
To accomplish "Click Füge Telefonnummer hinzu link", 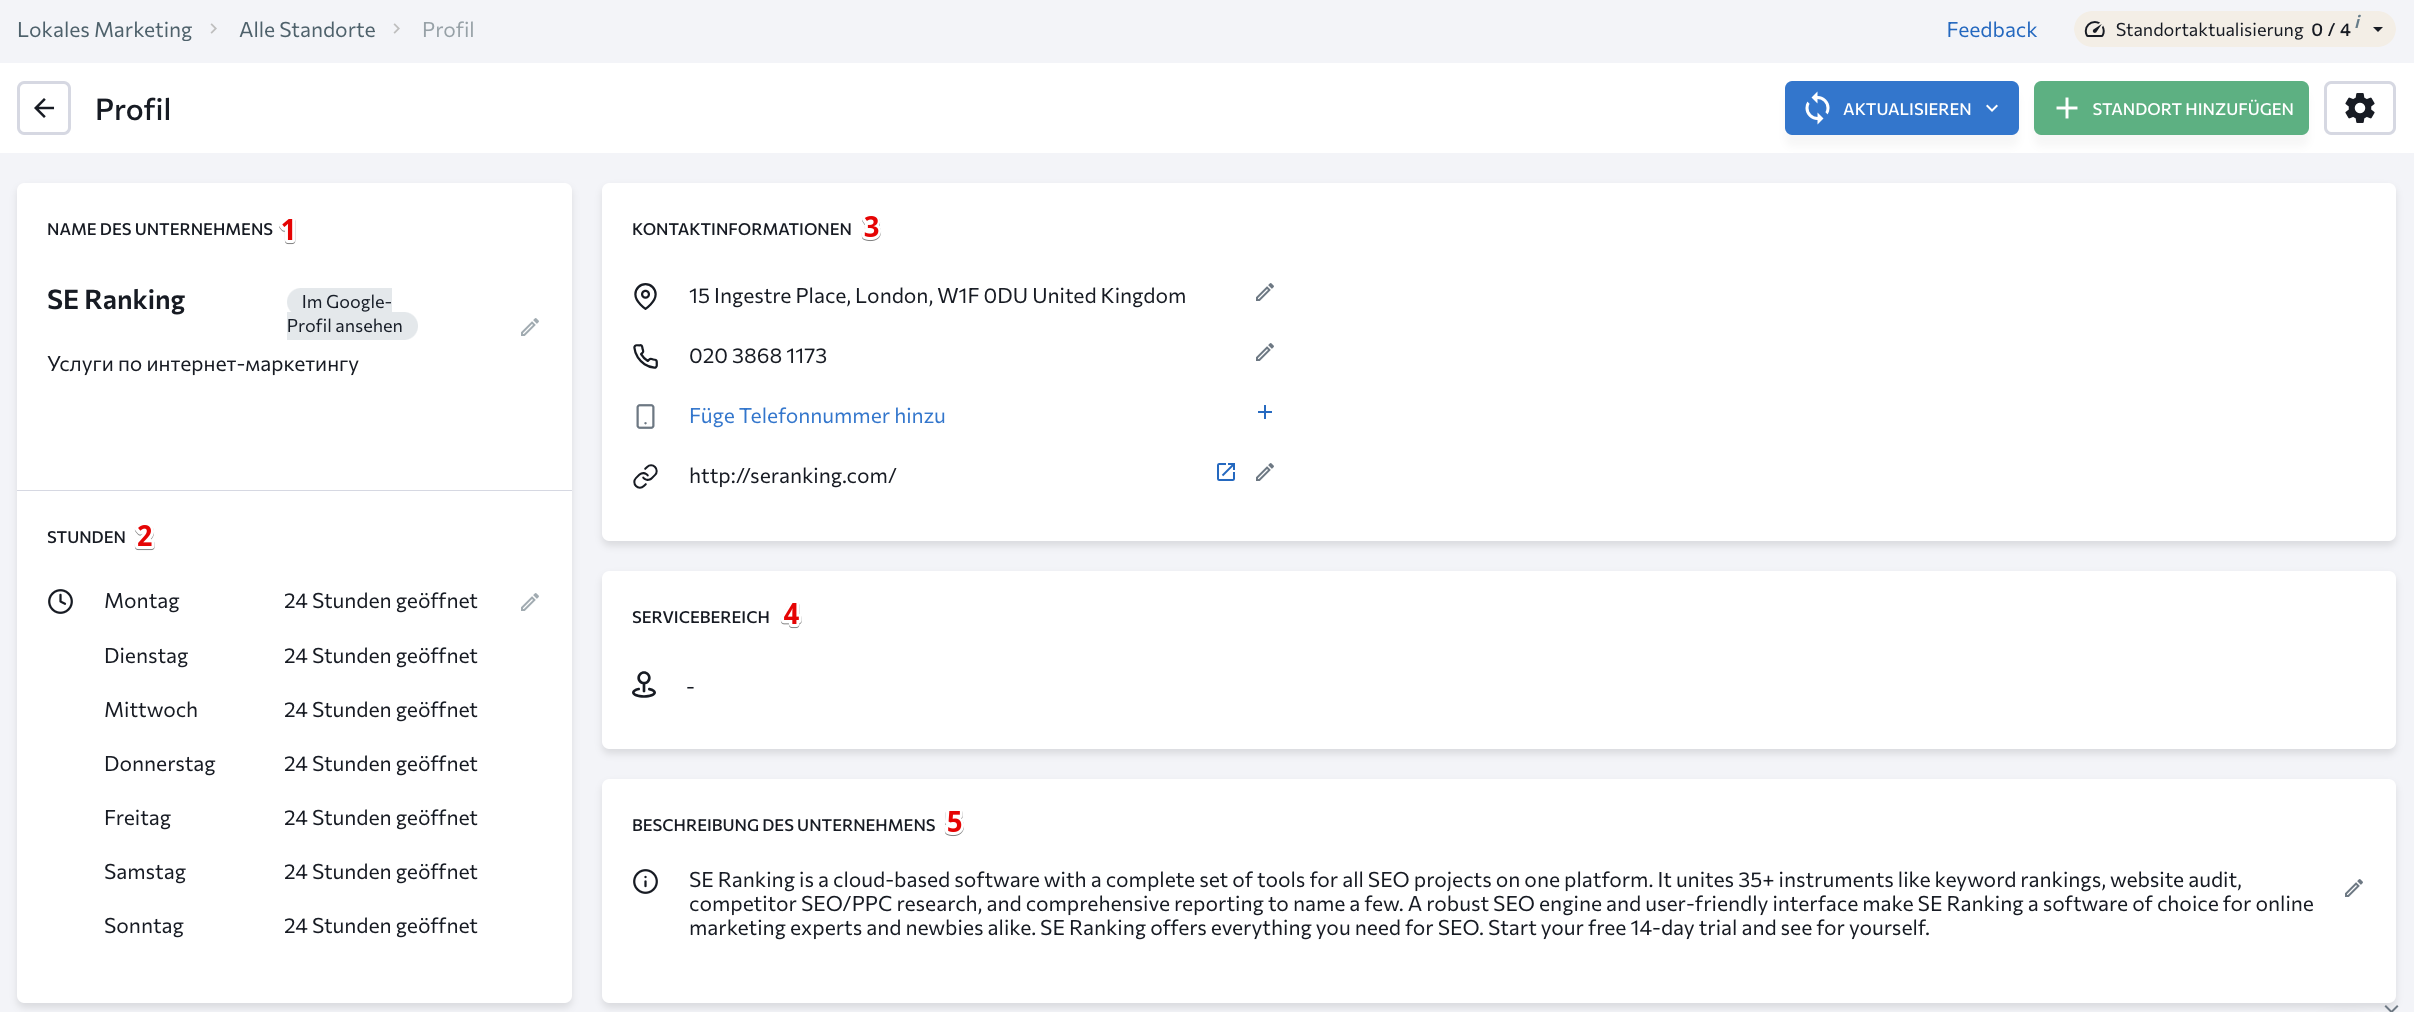I will (x=817, y=416).
